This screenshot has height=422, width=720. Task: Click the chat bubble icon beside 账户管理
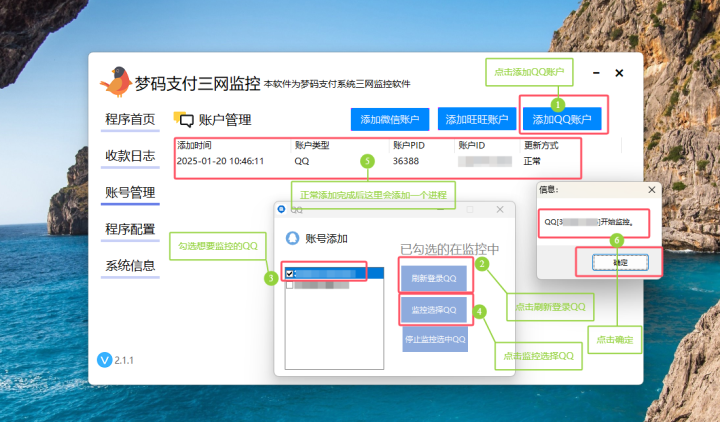pos(184,119)
